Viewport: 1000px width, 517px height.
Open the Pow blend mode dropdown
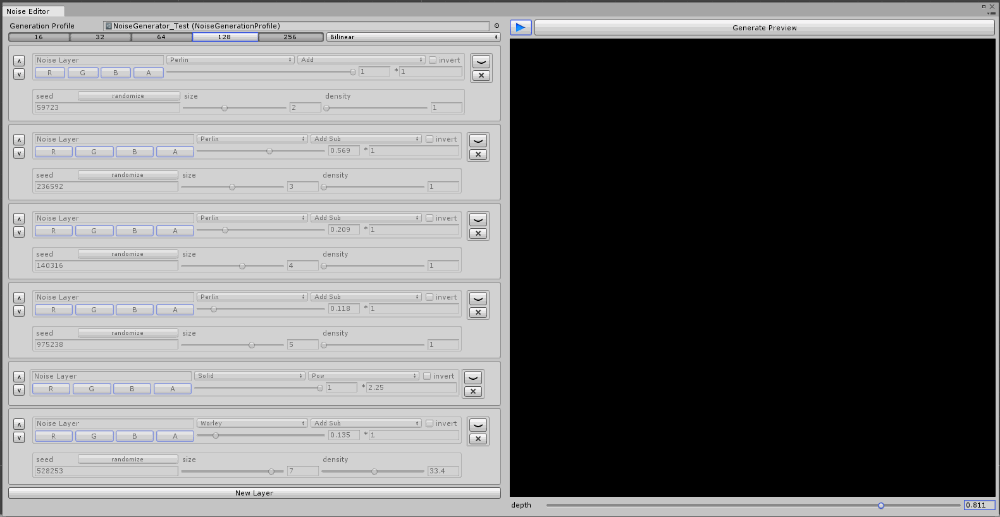364,376
